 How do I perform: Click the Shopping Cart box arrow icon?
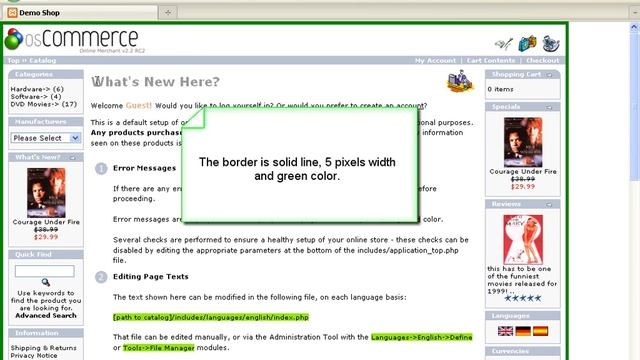(549, 75)
